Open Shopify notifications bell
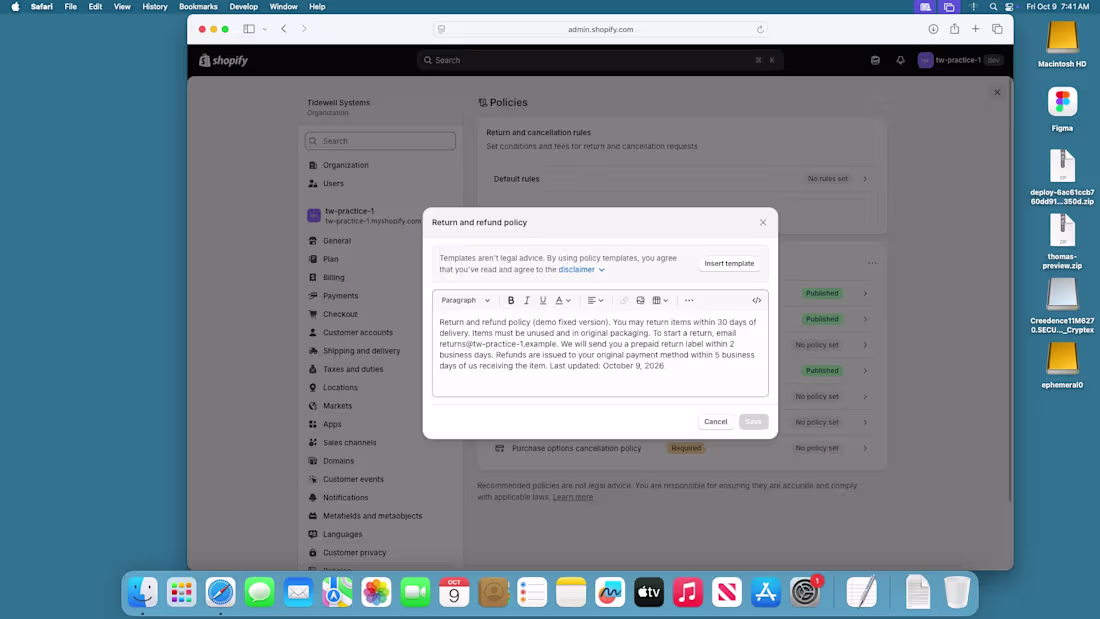 900,60
